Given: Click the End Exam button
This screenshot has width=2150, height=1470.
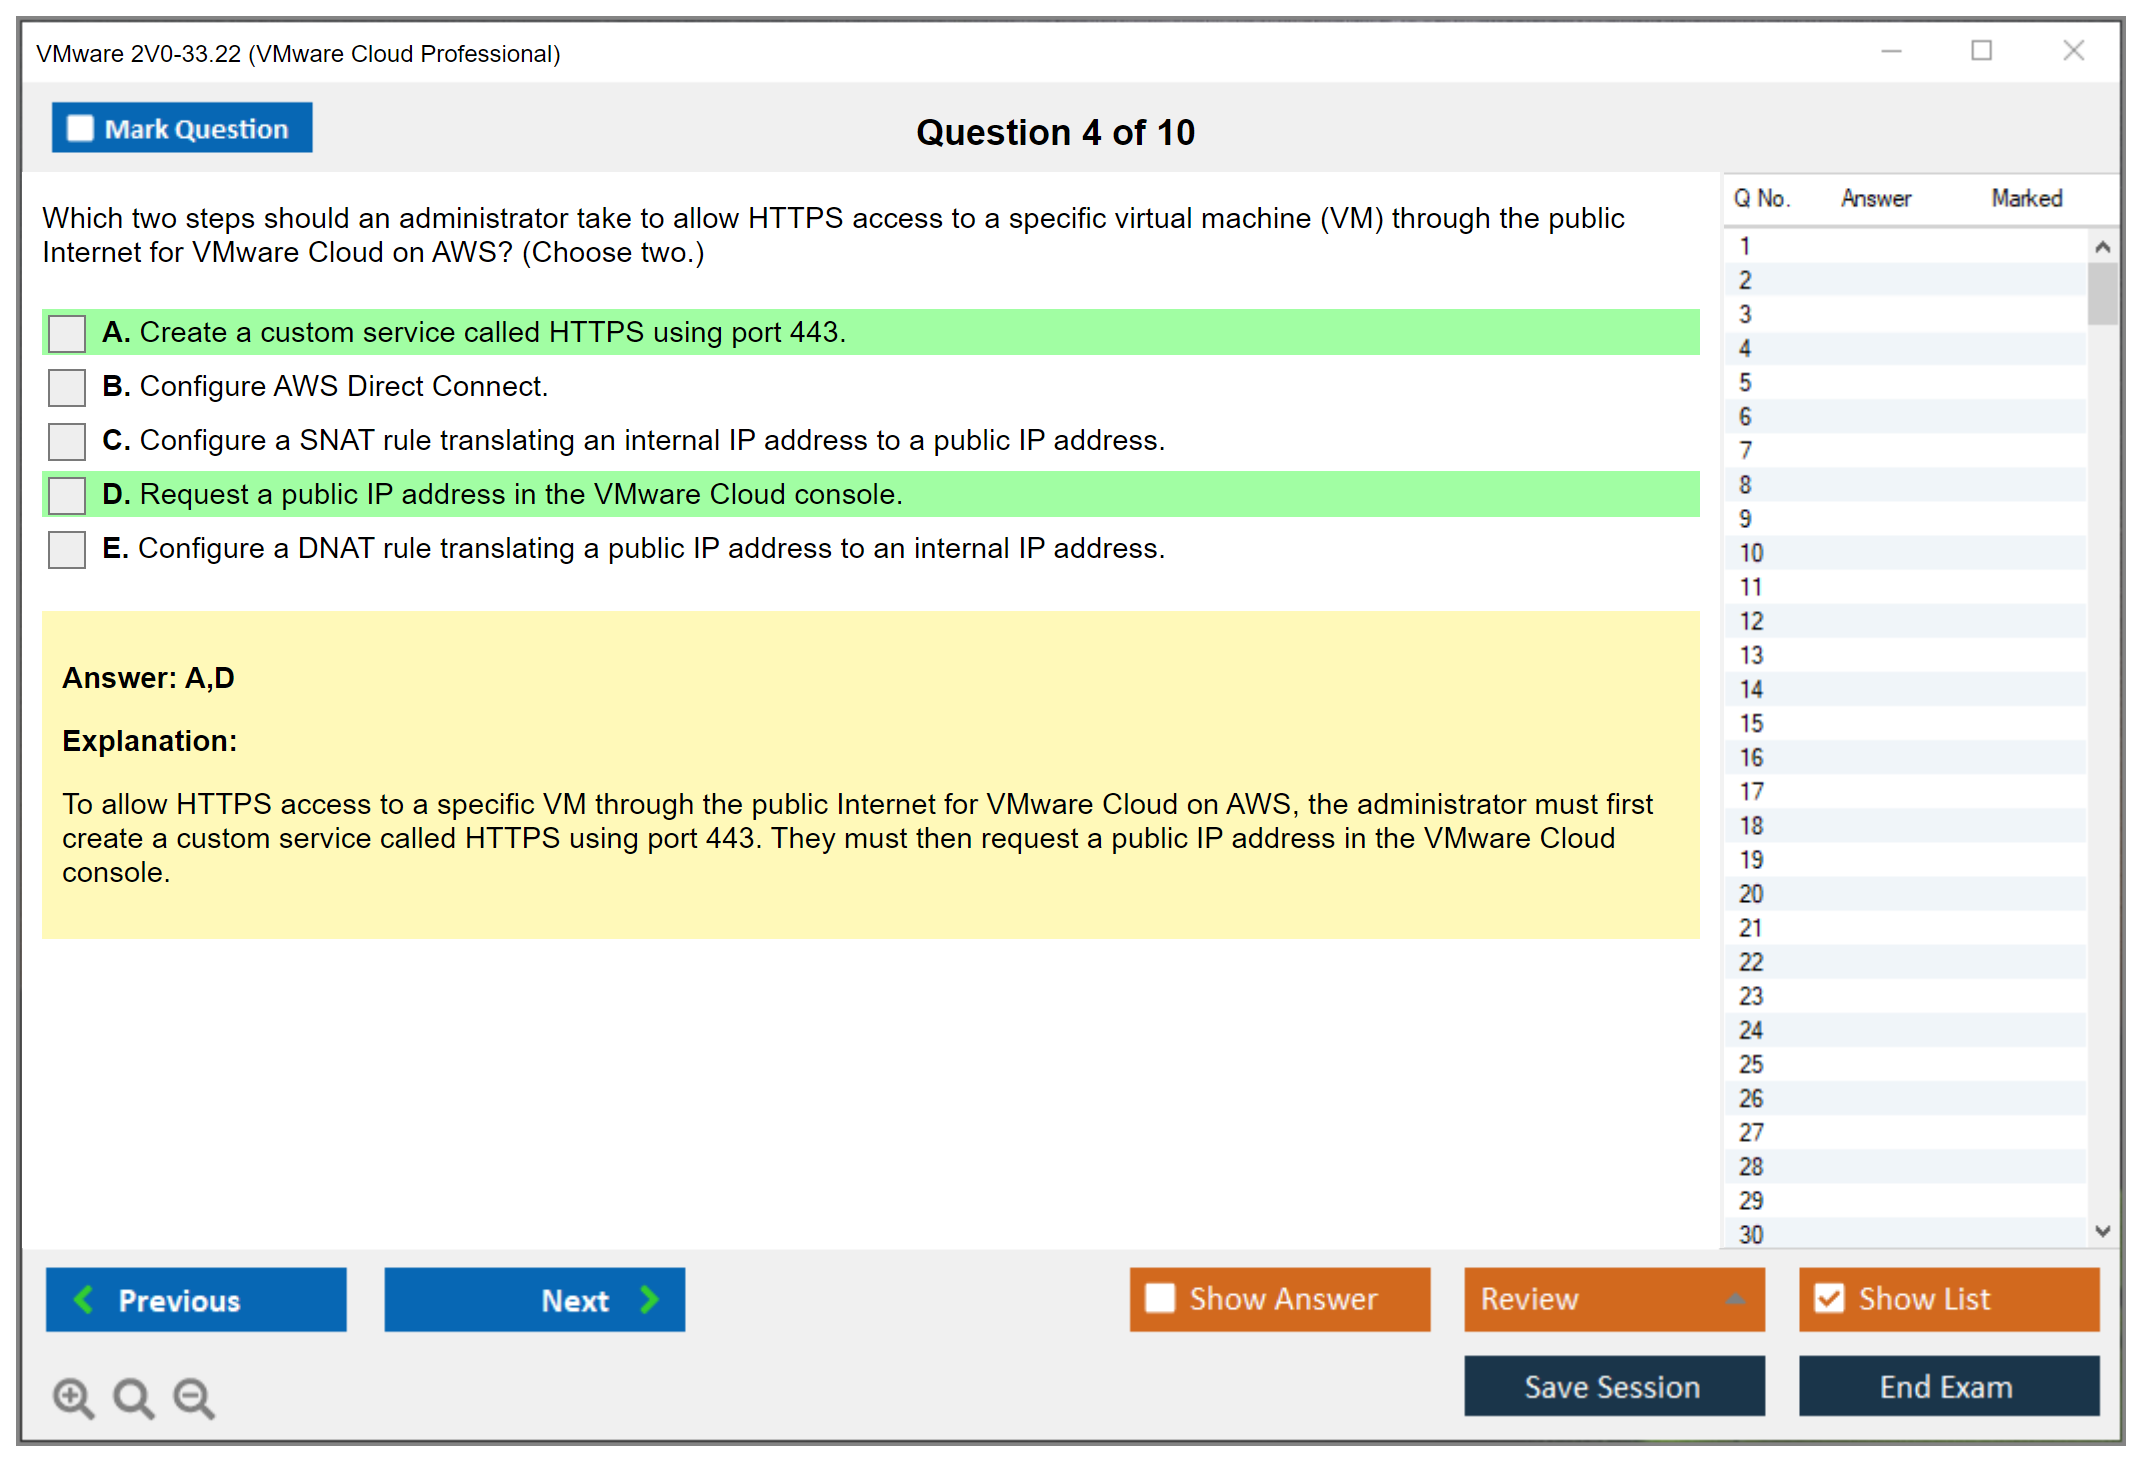Looking at the screenshot, I should 1947,1386.
